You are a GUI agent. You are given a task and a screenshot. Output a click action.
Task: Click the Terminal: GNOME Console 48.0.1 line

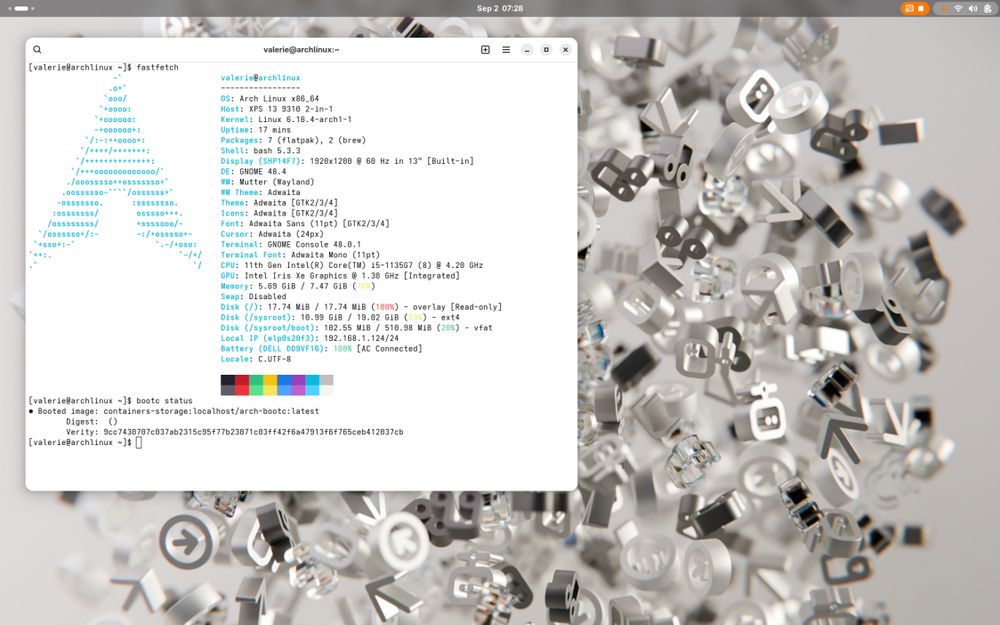point(291,244)
